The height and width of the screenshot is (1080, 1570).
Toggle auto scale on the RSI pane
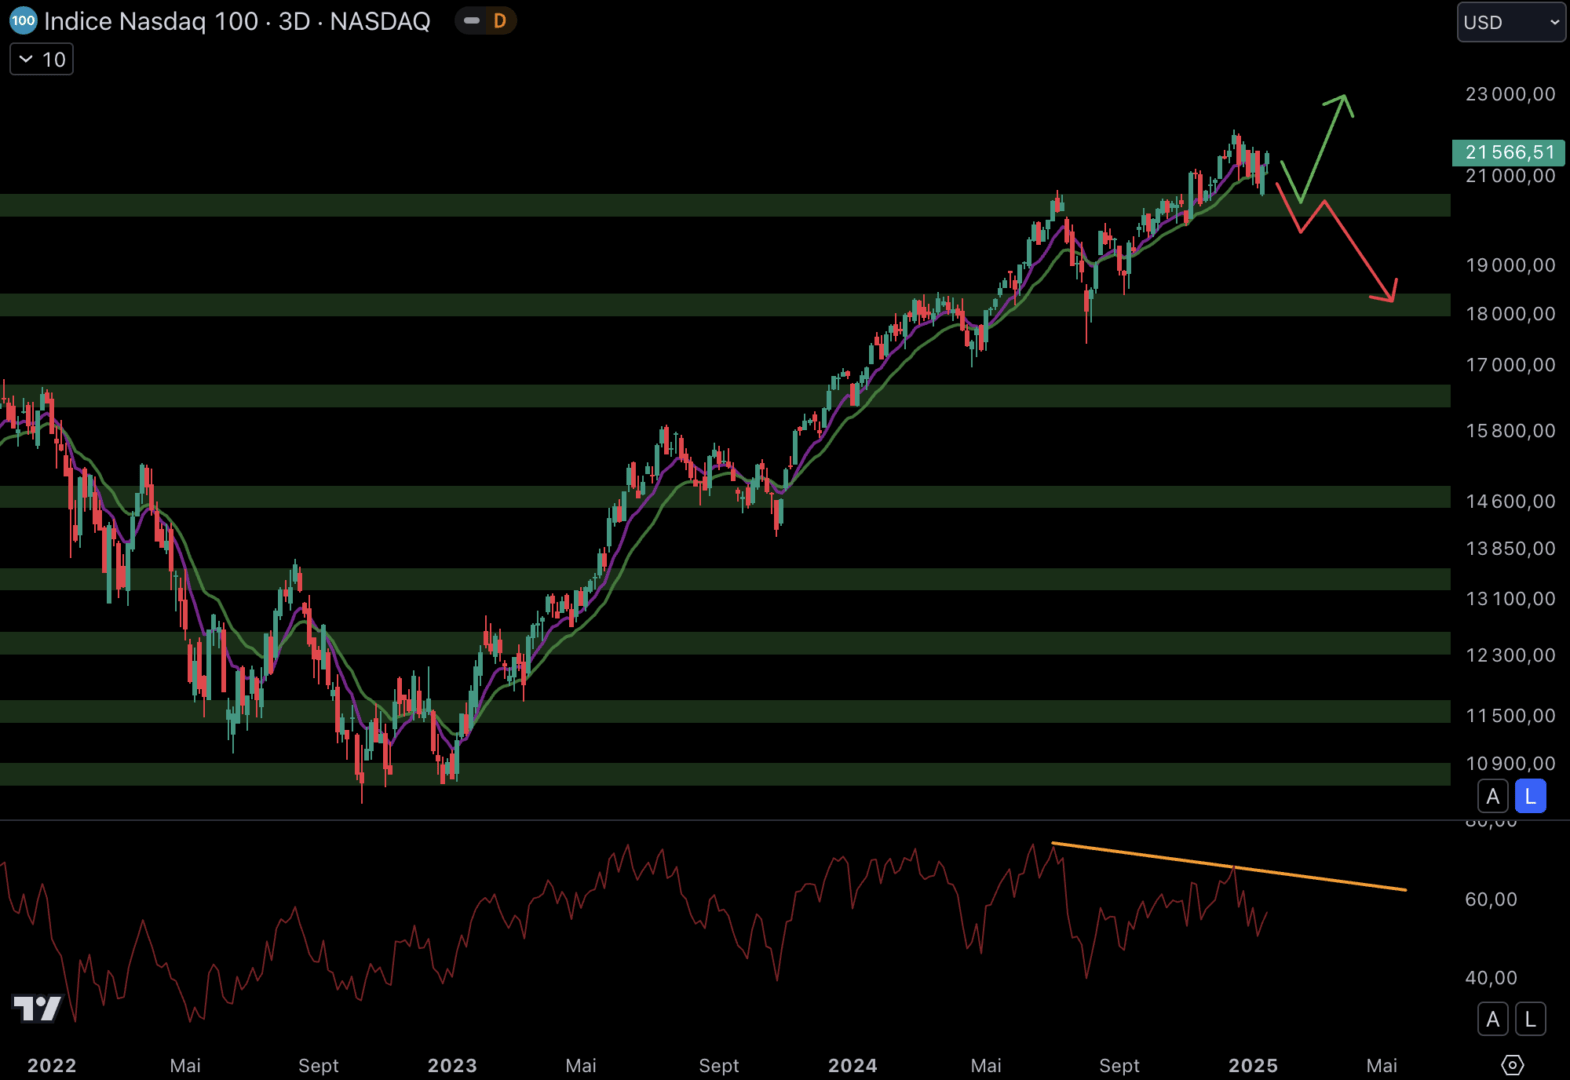(x=1493, y=1019)
